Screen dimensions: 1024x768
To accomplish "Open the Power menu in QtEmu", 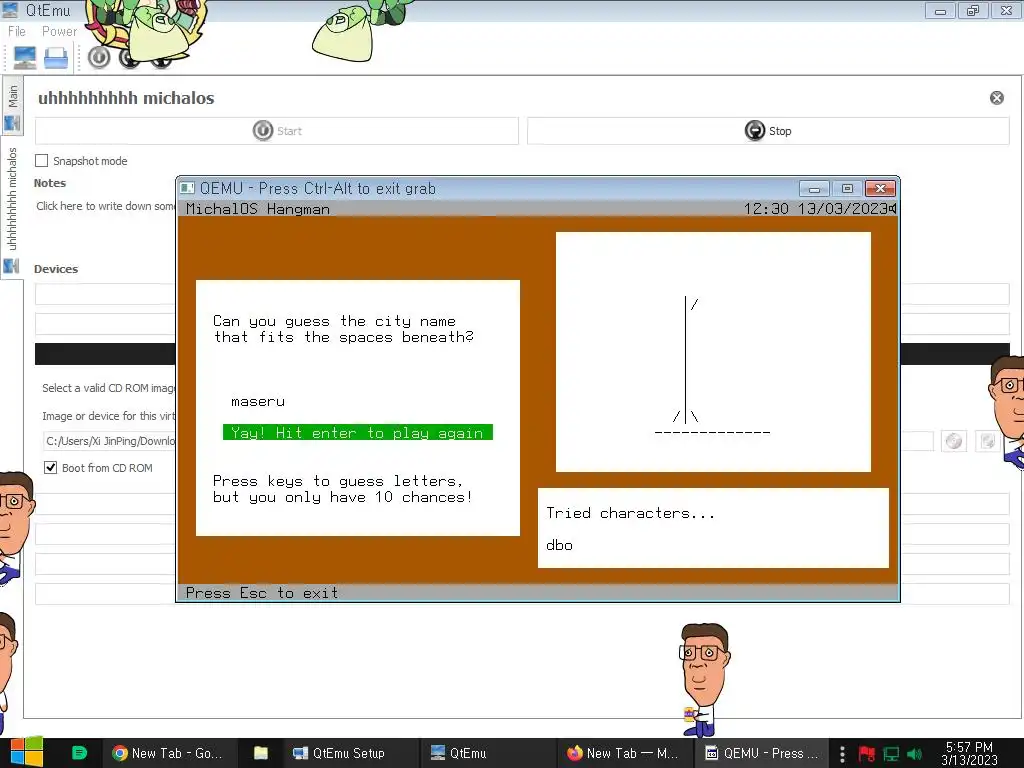I will [59, 31].
